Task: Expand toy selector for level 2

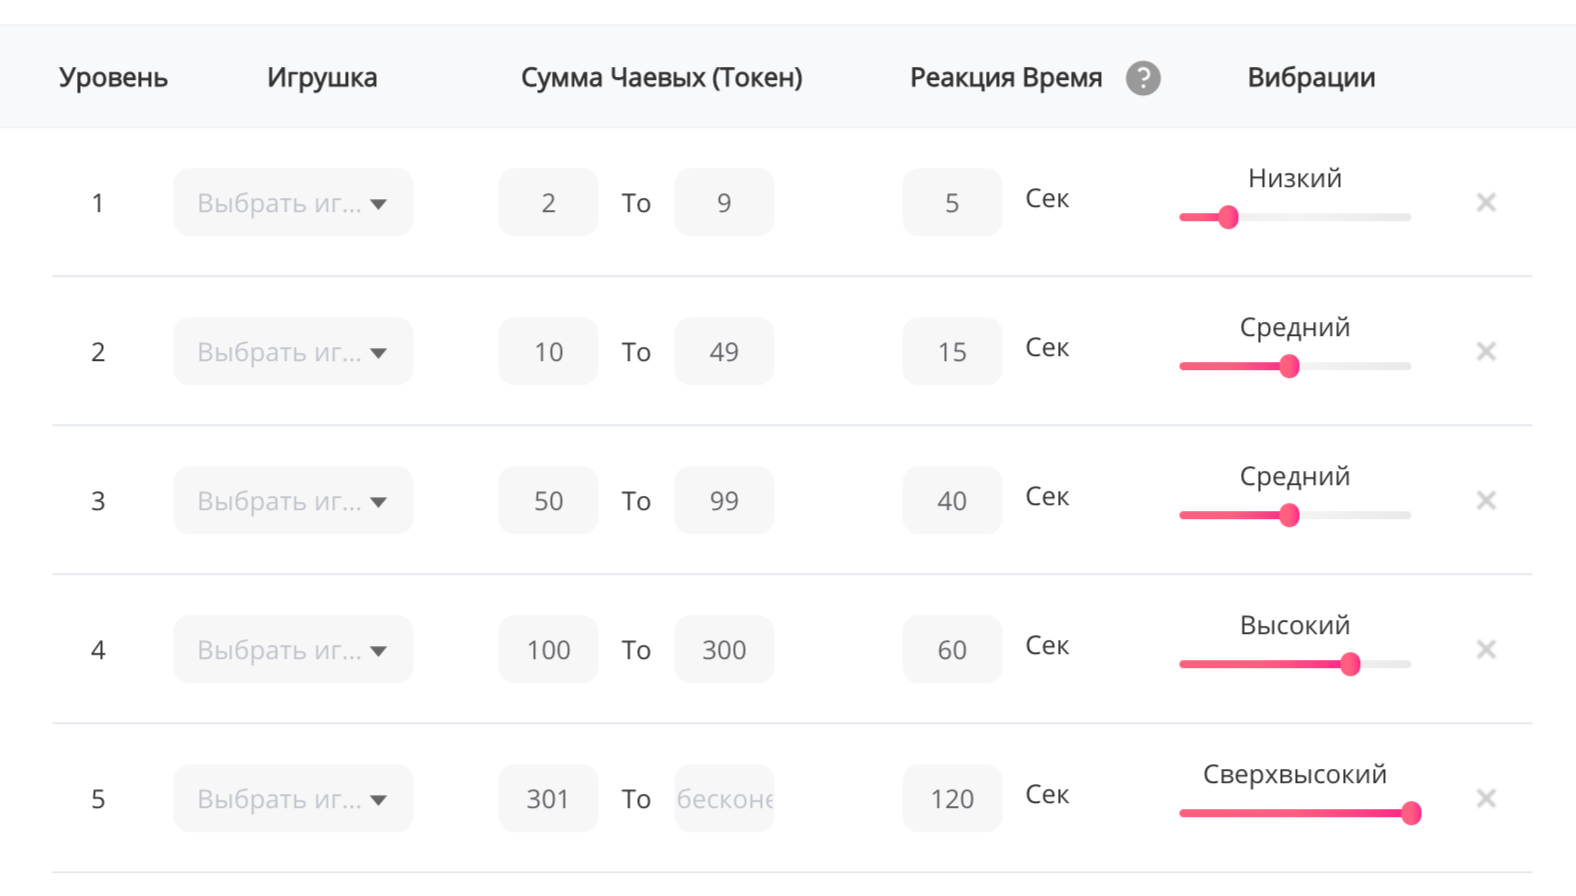Action: 293,352
